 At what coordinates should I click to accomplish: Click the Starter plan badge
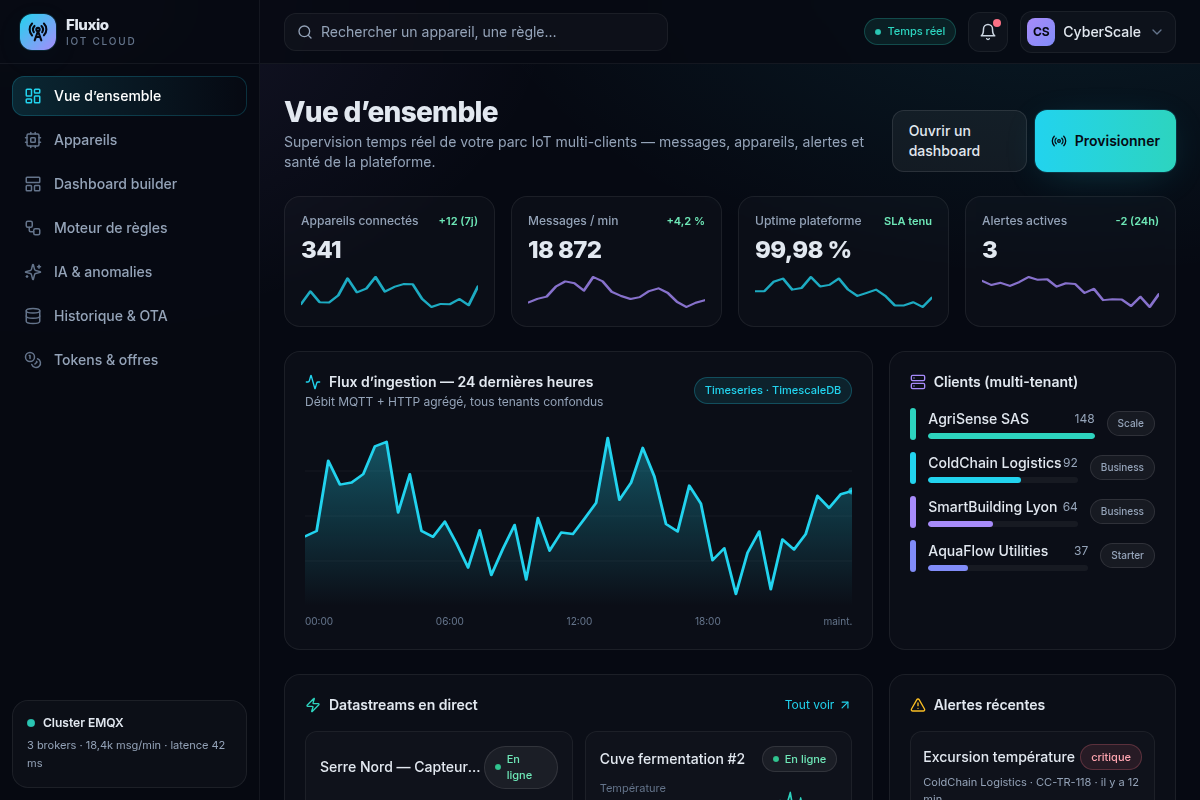tap(1127, 555)
